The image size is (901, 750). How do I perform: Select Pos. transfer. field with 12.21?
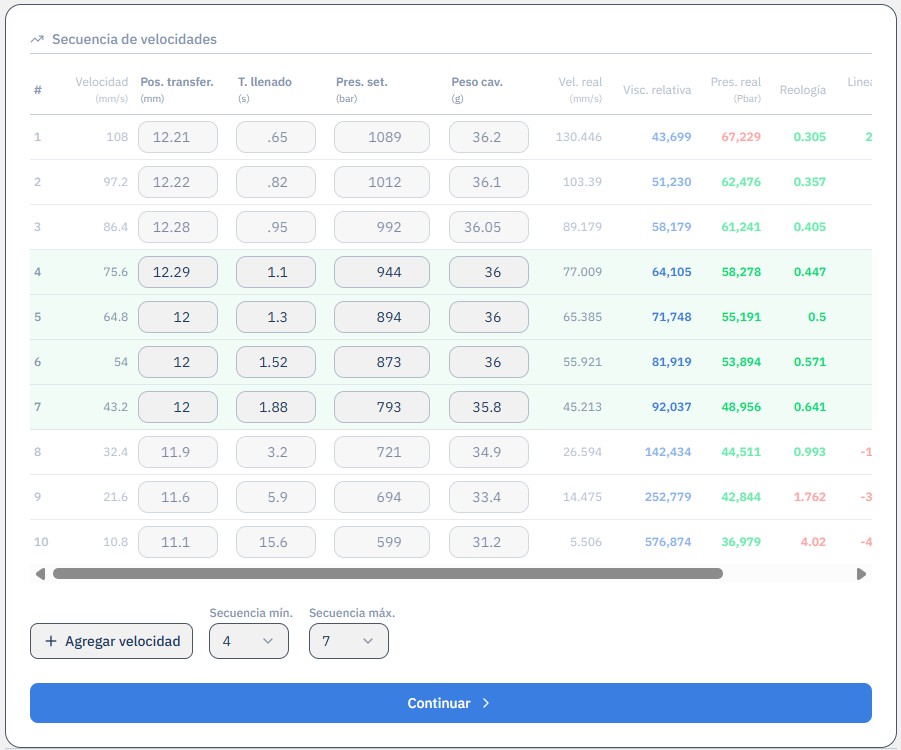point(178,137)
